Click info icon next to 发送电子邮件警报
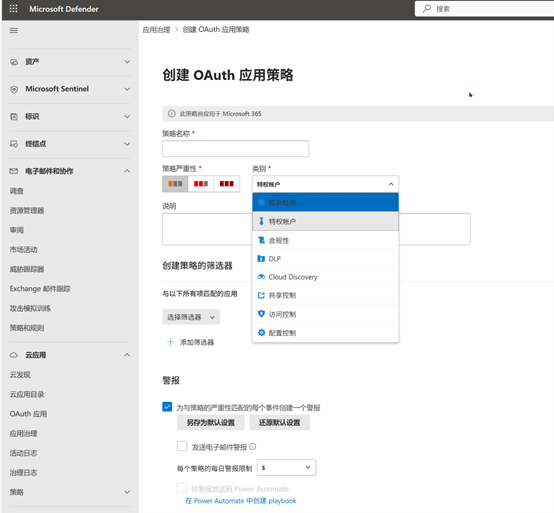 [253, 447]
